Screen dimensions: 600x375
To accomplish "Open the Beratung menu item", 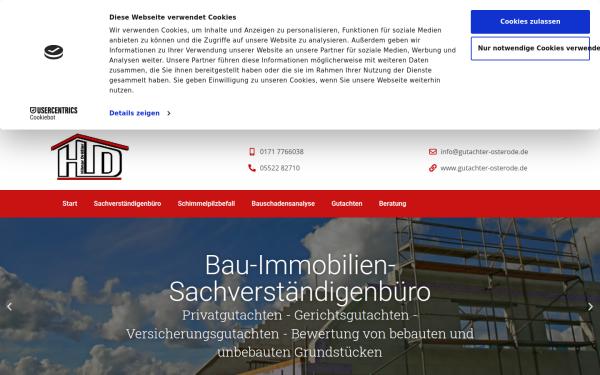I will coord(393,204).
